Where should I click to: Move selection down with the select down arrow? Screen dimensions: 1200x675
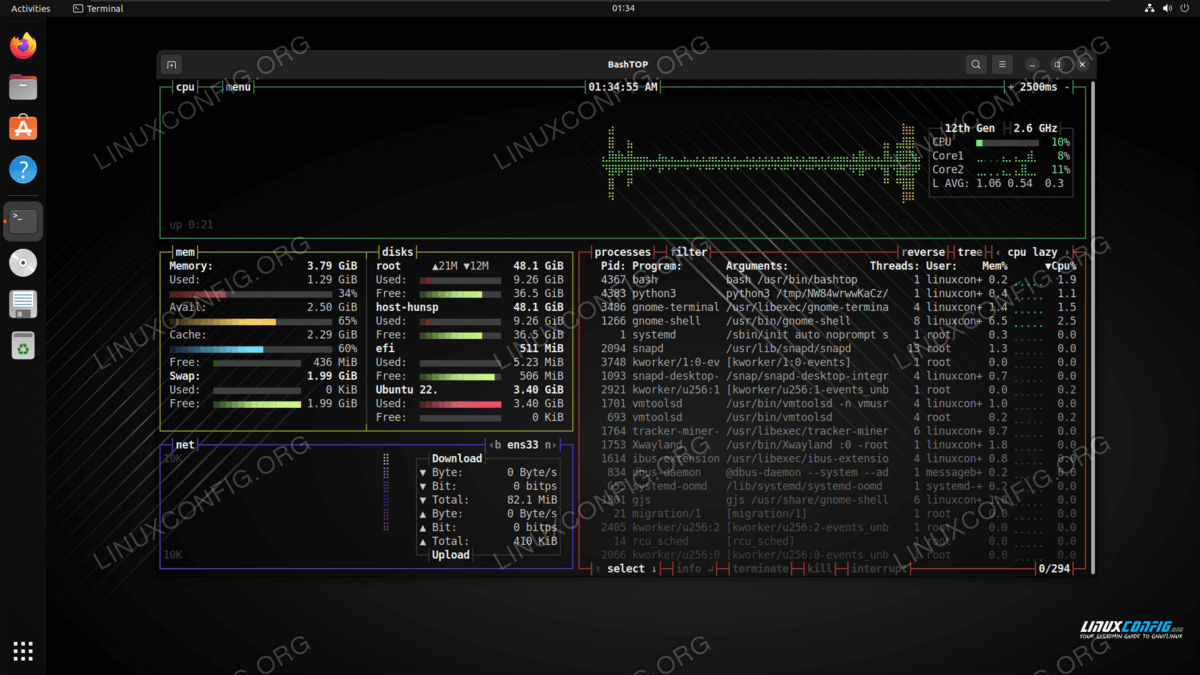pyautogui.click(x=655, y=569)
